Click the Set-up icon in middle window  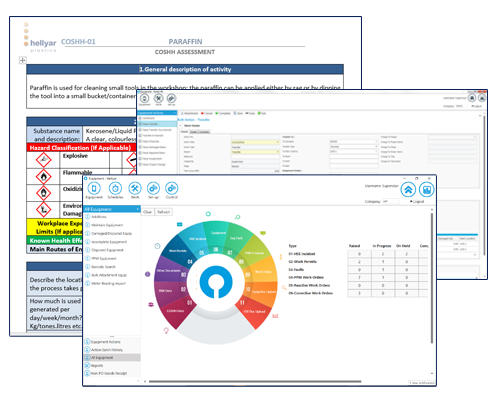pyautogui.click(x=171, y=98)
